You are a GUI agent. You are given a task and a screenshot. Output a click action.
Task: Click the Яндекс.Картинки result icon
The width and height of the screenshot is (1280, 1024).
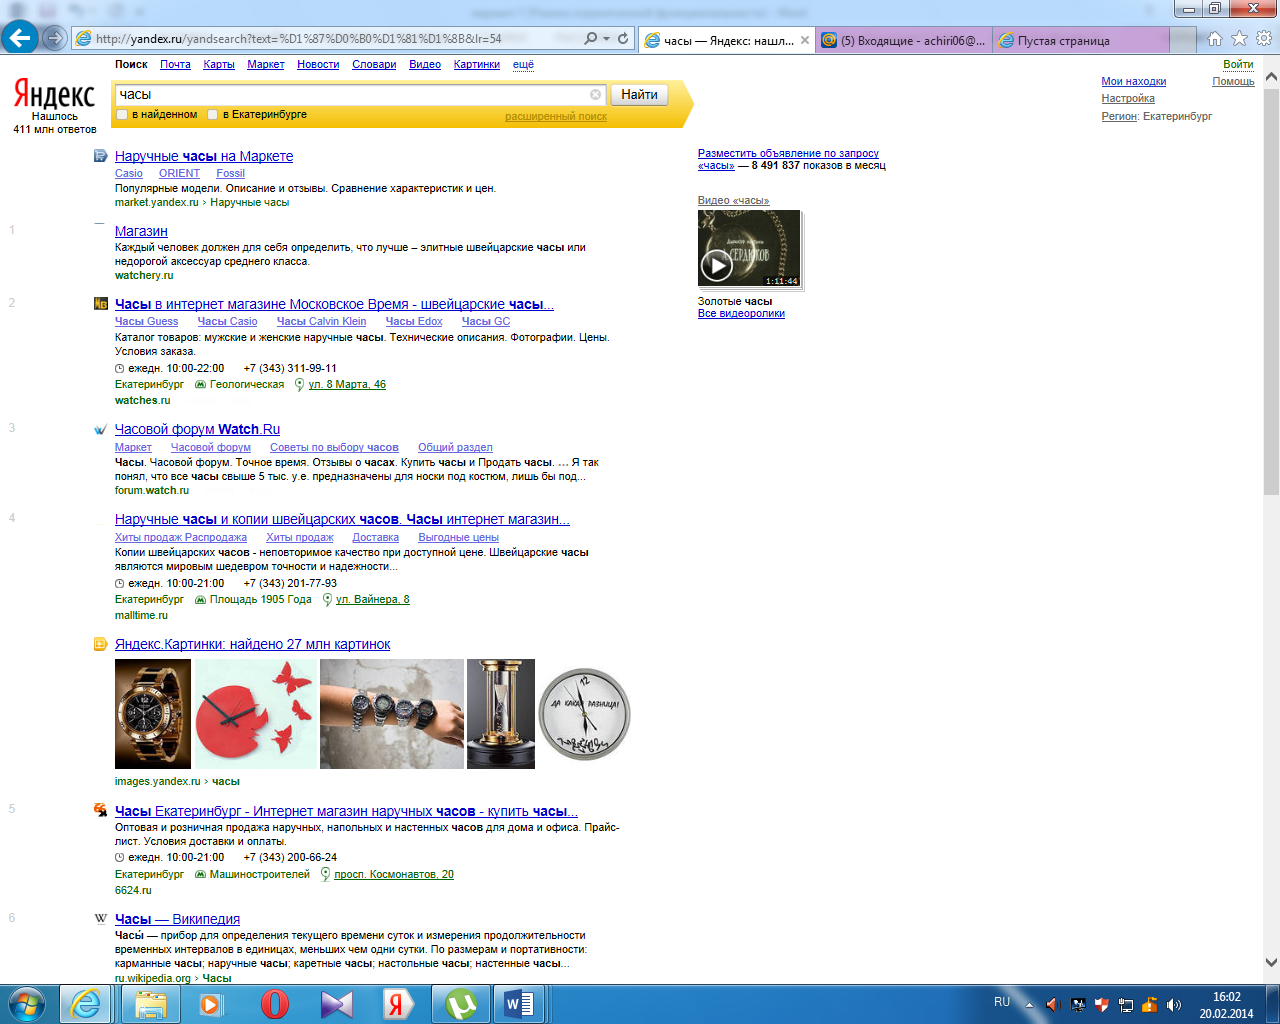pos(100,644)
